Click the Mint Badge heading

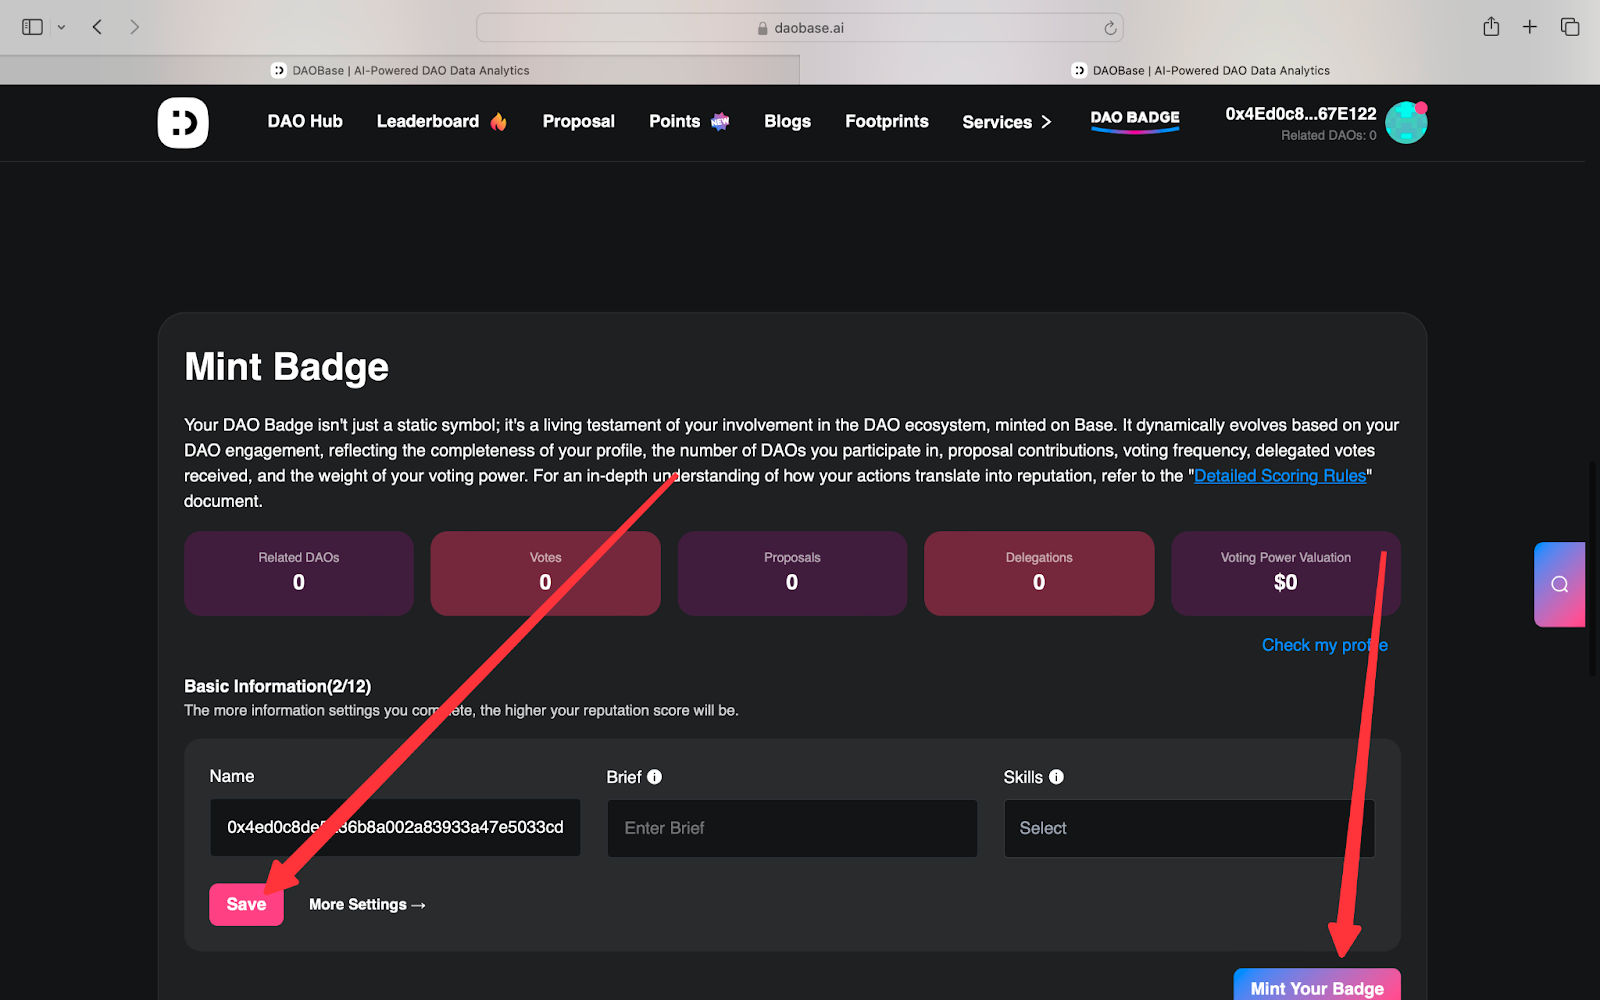[286, 367]
